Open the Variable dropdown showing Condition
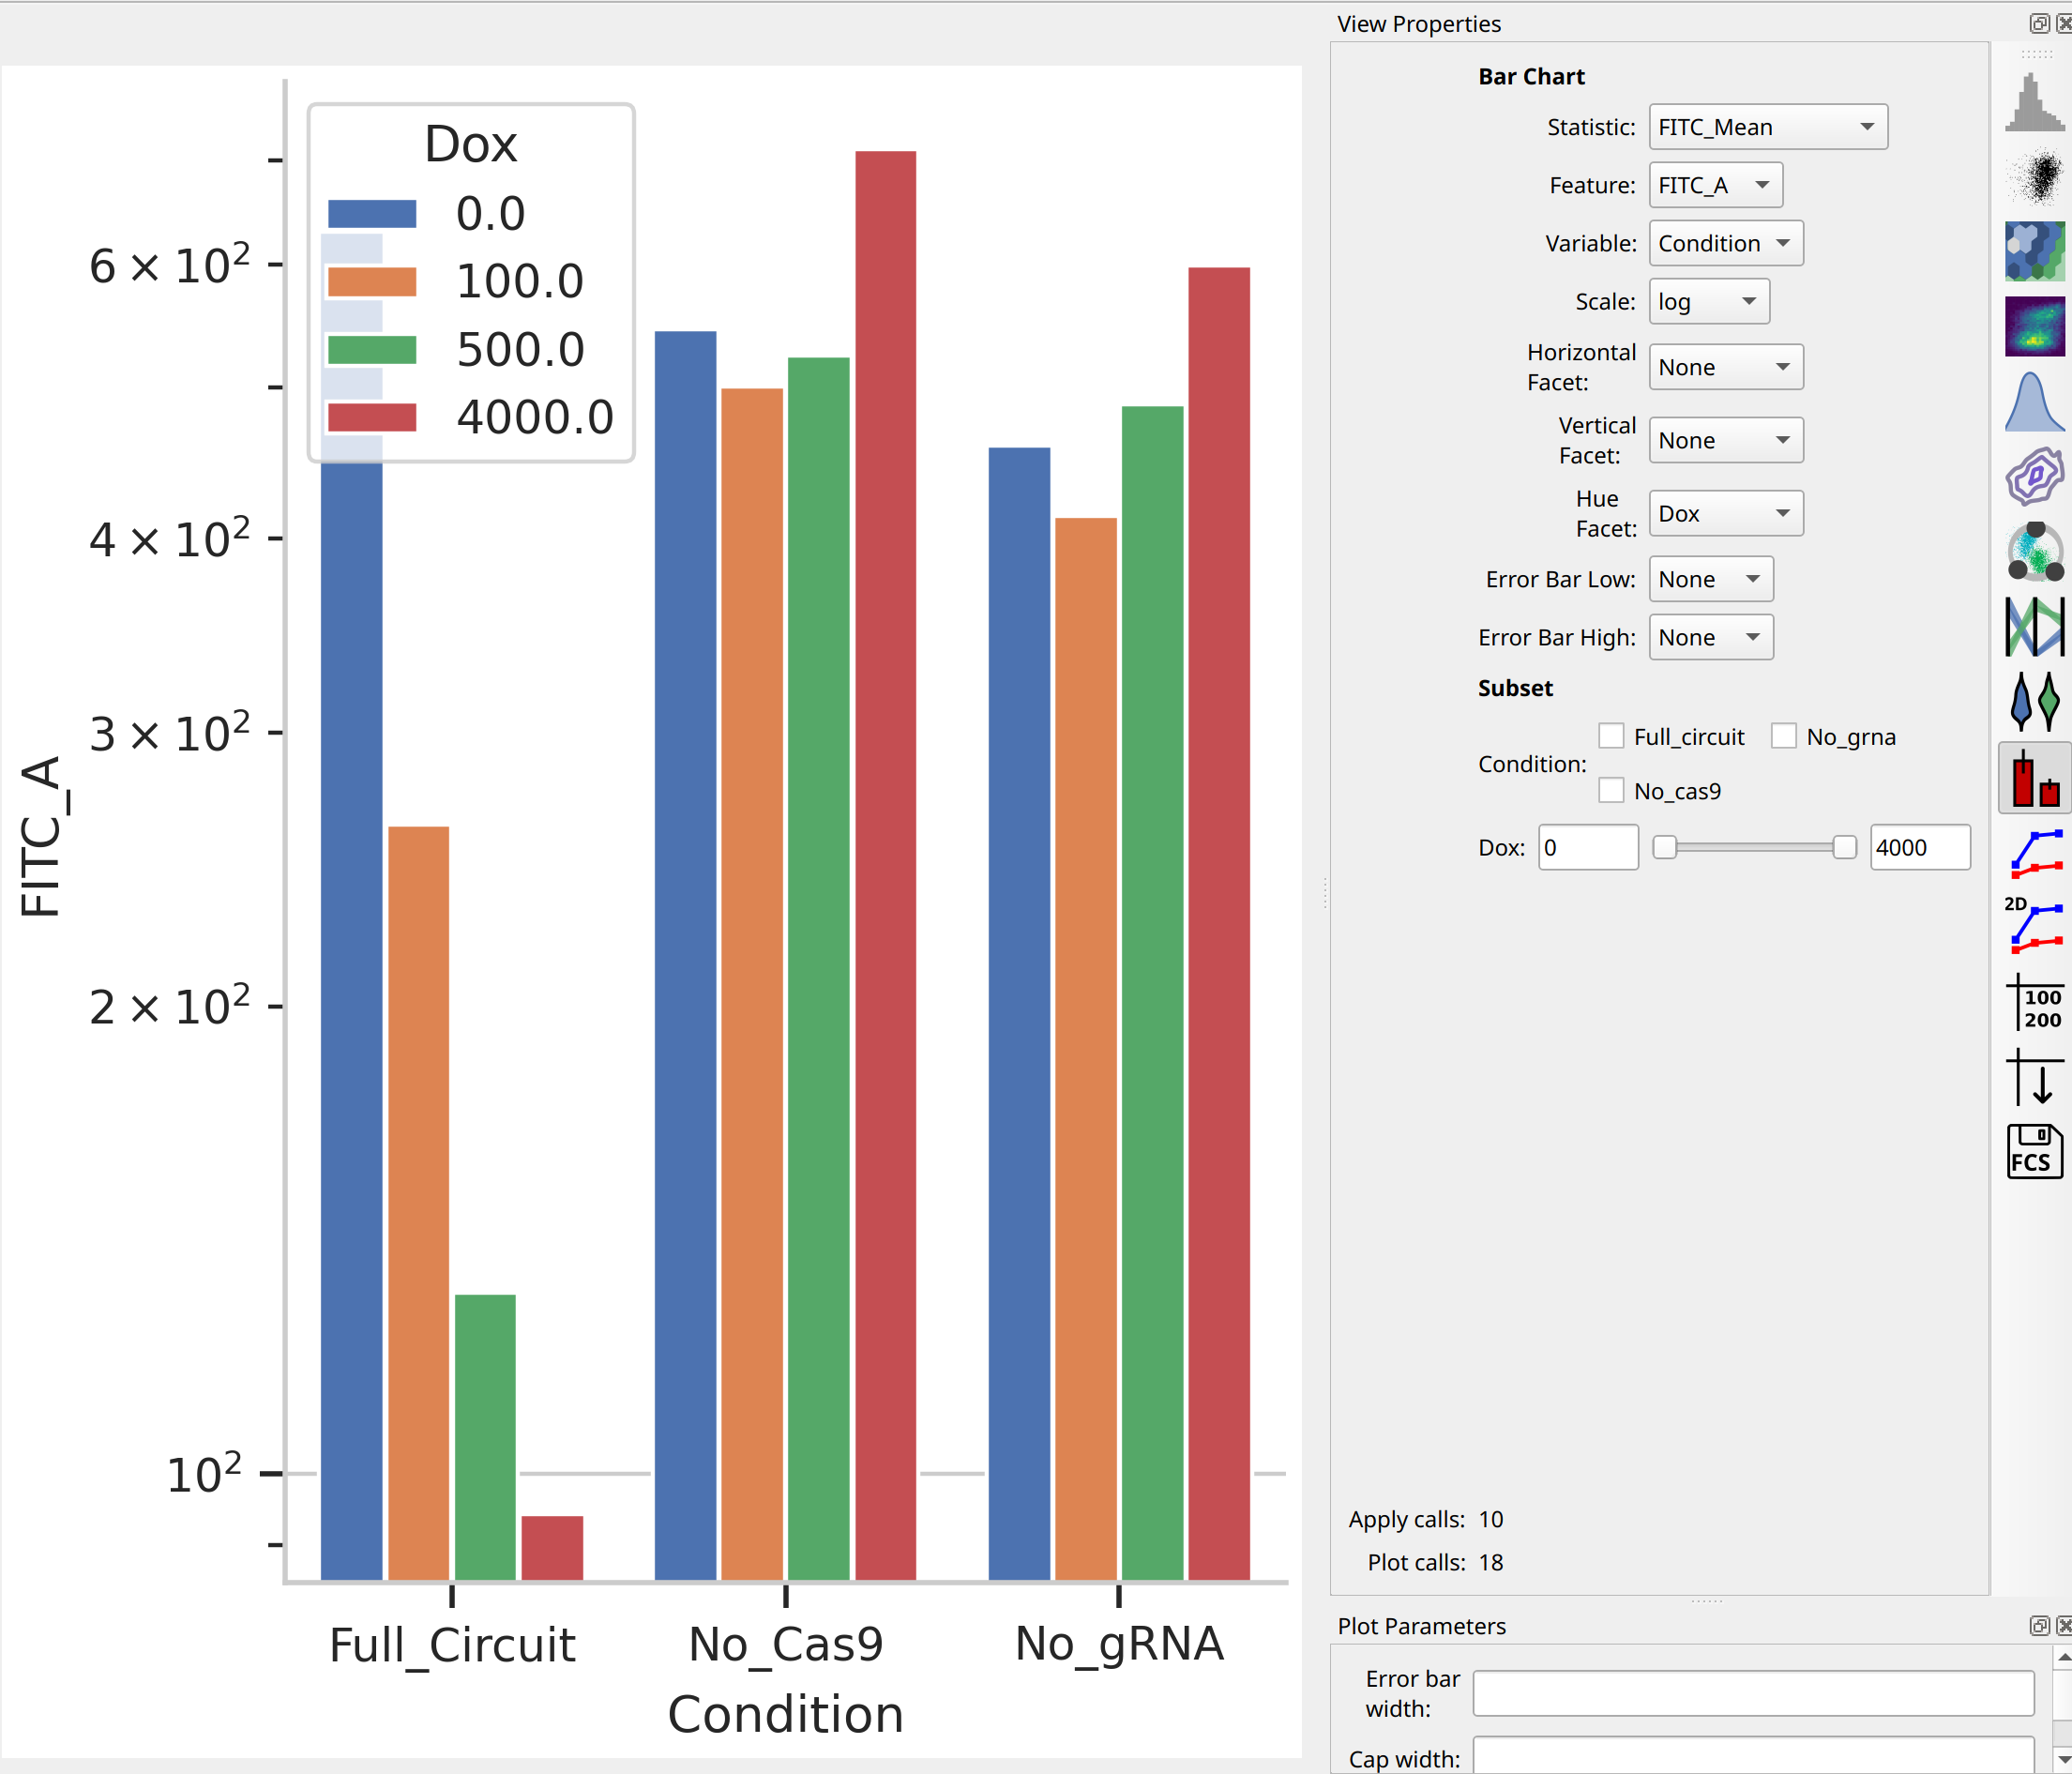 1725,243
